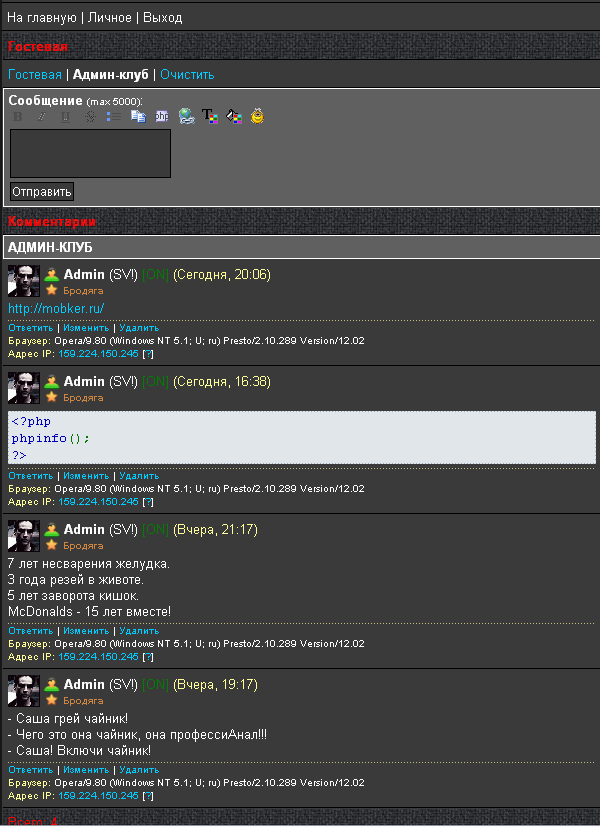
Task: Edit the McDonalds joke comment
Action: (86, 631)
